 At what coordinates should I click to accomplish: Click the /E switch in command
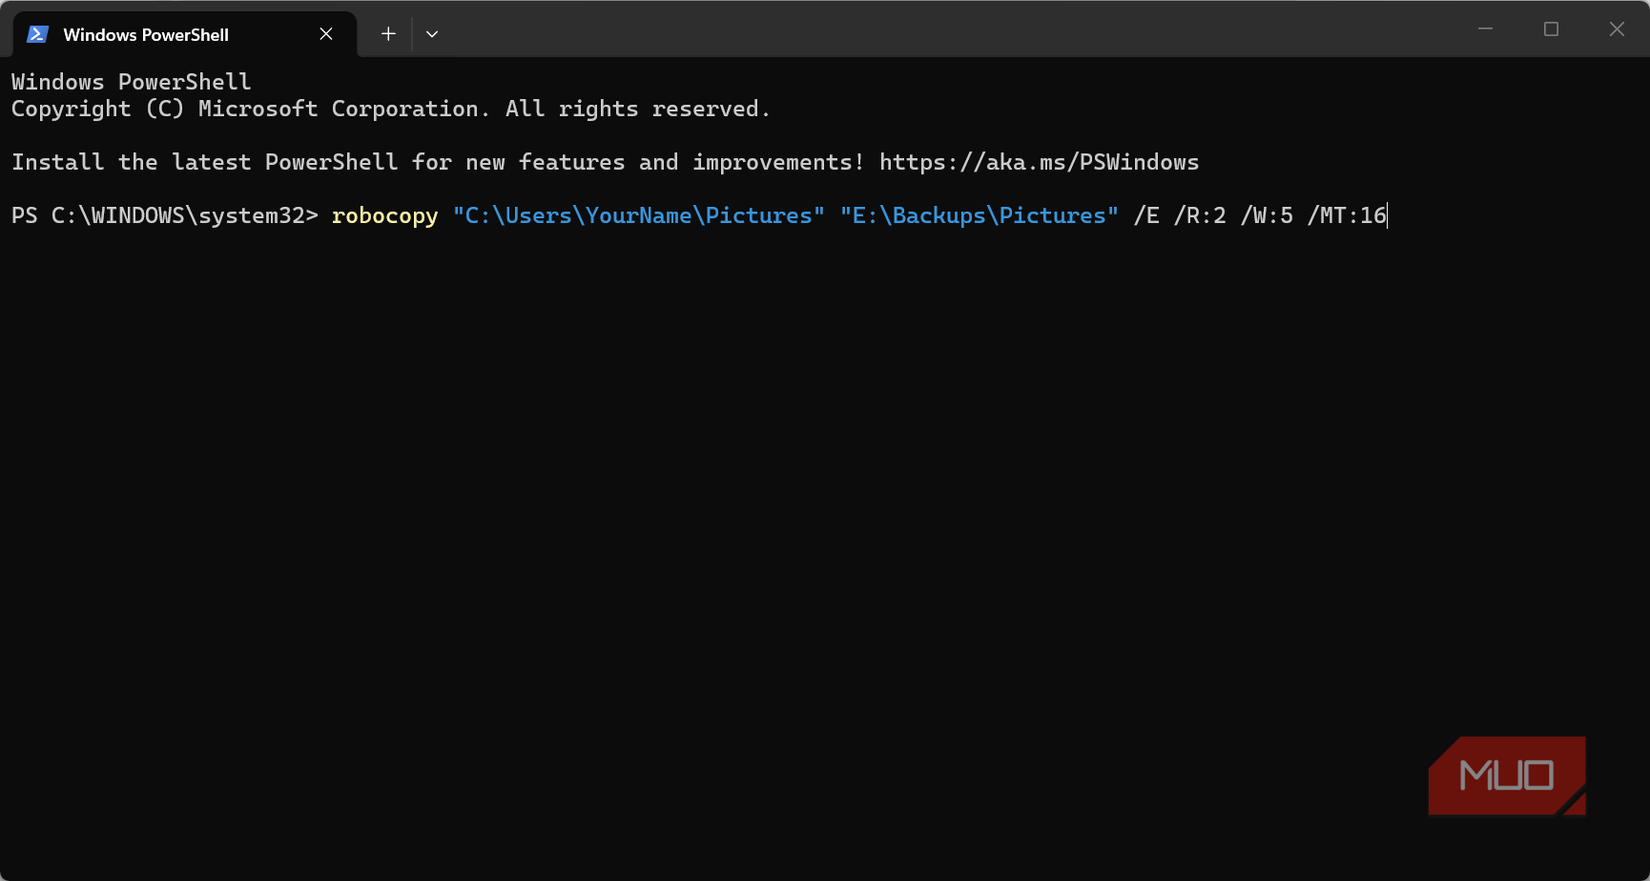click(x=1146, y=216)
